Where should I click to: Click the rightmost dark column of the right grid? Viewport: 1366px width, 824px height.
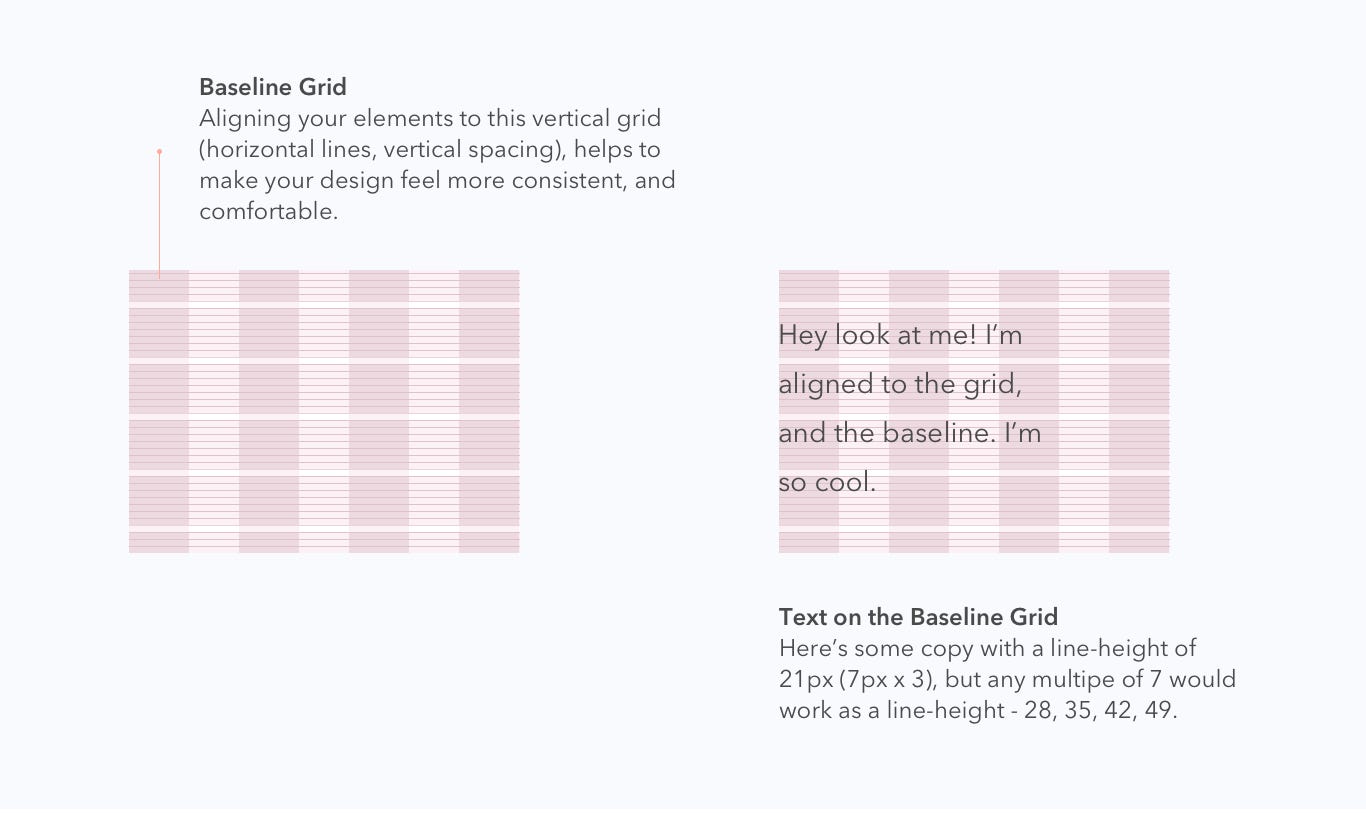tap(1139, 411)
